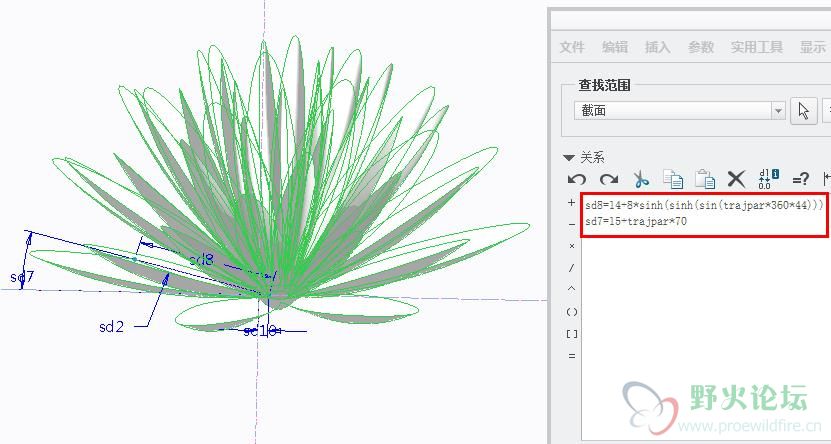The height and width of the screenshot is (444, 831).
Task: Open the 参数 menu
Action: (701, 47)
